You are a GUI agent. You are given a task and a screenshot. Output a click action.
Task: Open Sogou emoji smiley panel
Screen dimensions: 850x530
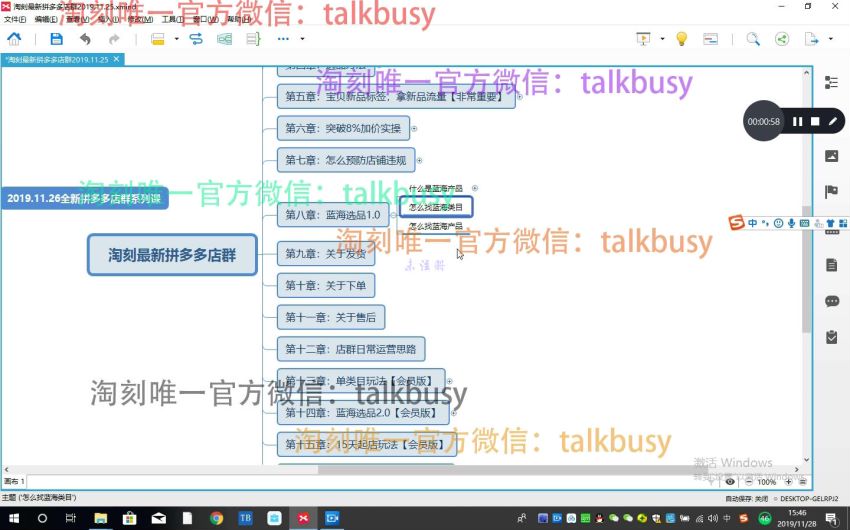coord(778,223)
